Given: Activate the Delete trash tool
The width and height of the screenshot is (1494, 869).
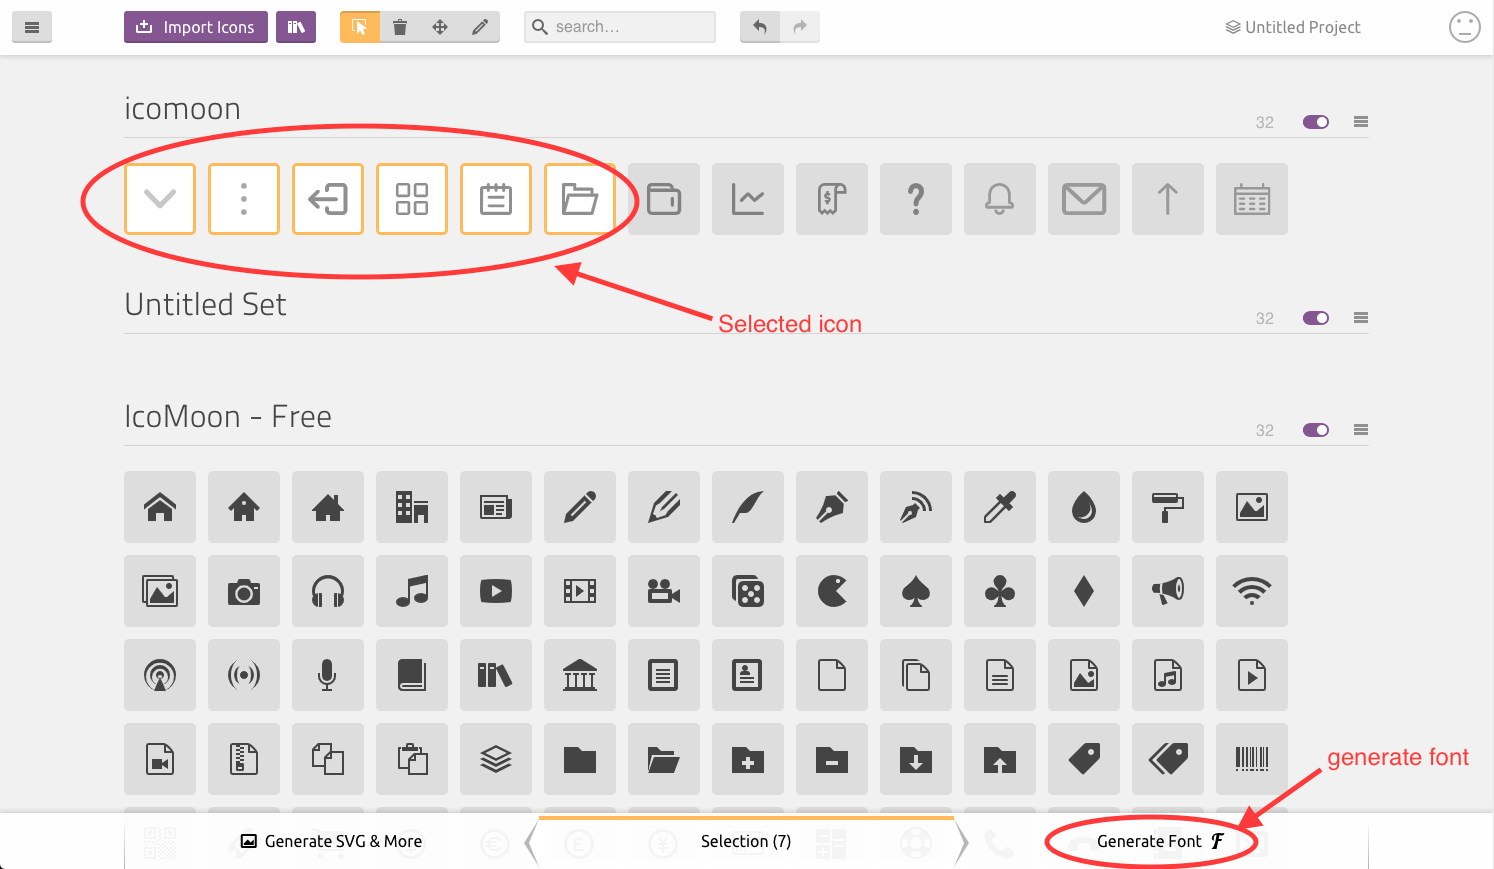Looking at the screenshot, I should [x=400, y=27].
